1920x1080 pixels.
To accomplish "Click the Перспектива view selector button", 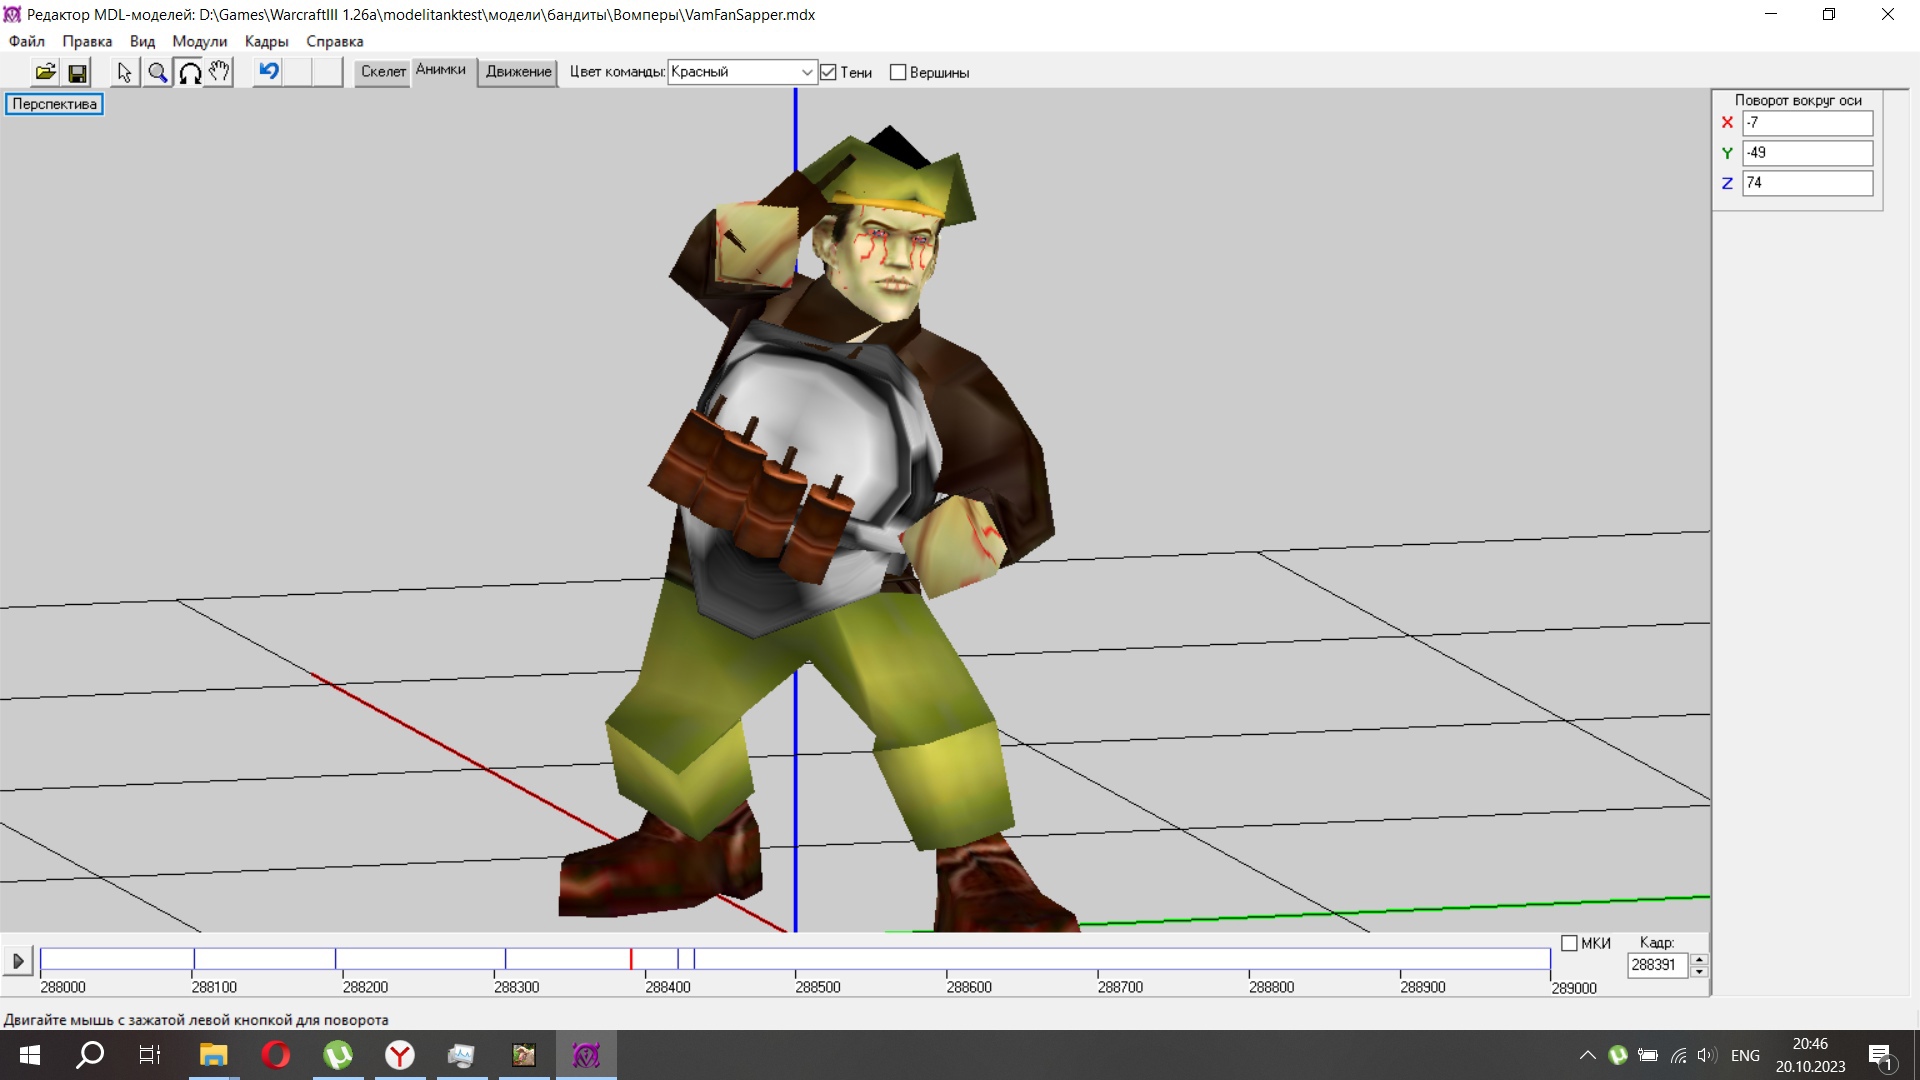I will 54,104.
